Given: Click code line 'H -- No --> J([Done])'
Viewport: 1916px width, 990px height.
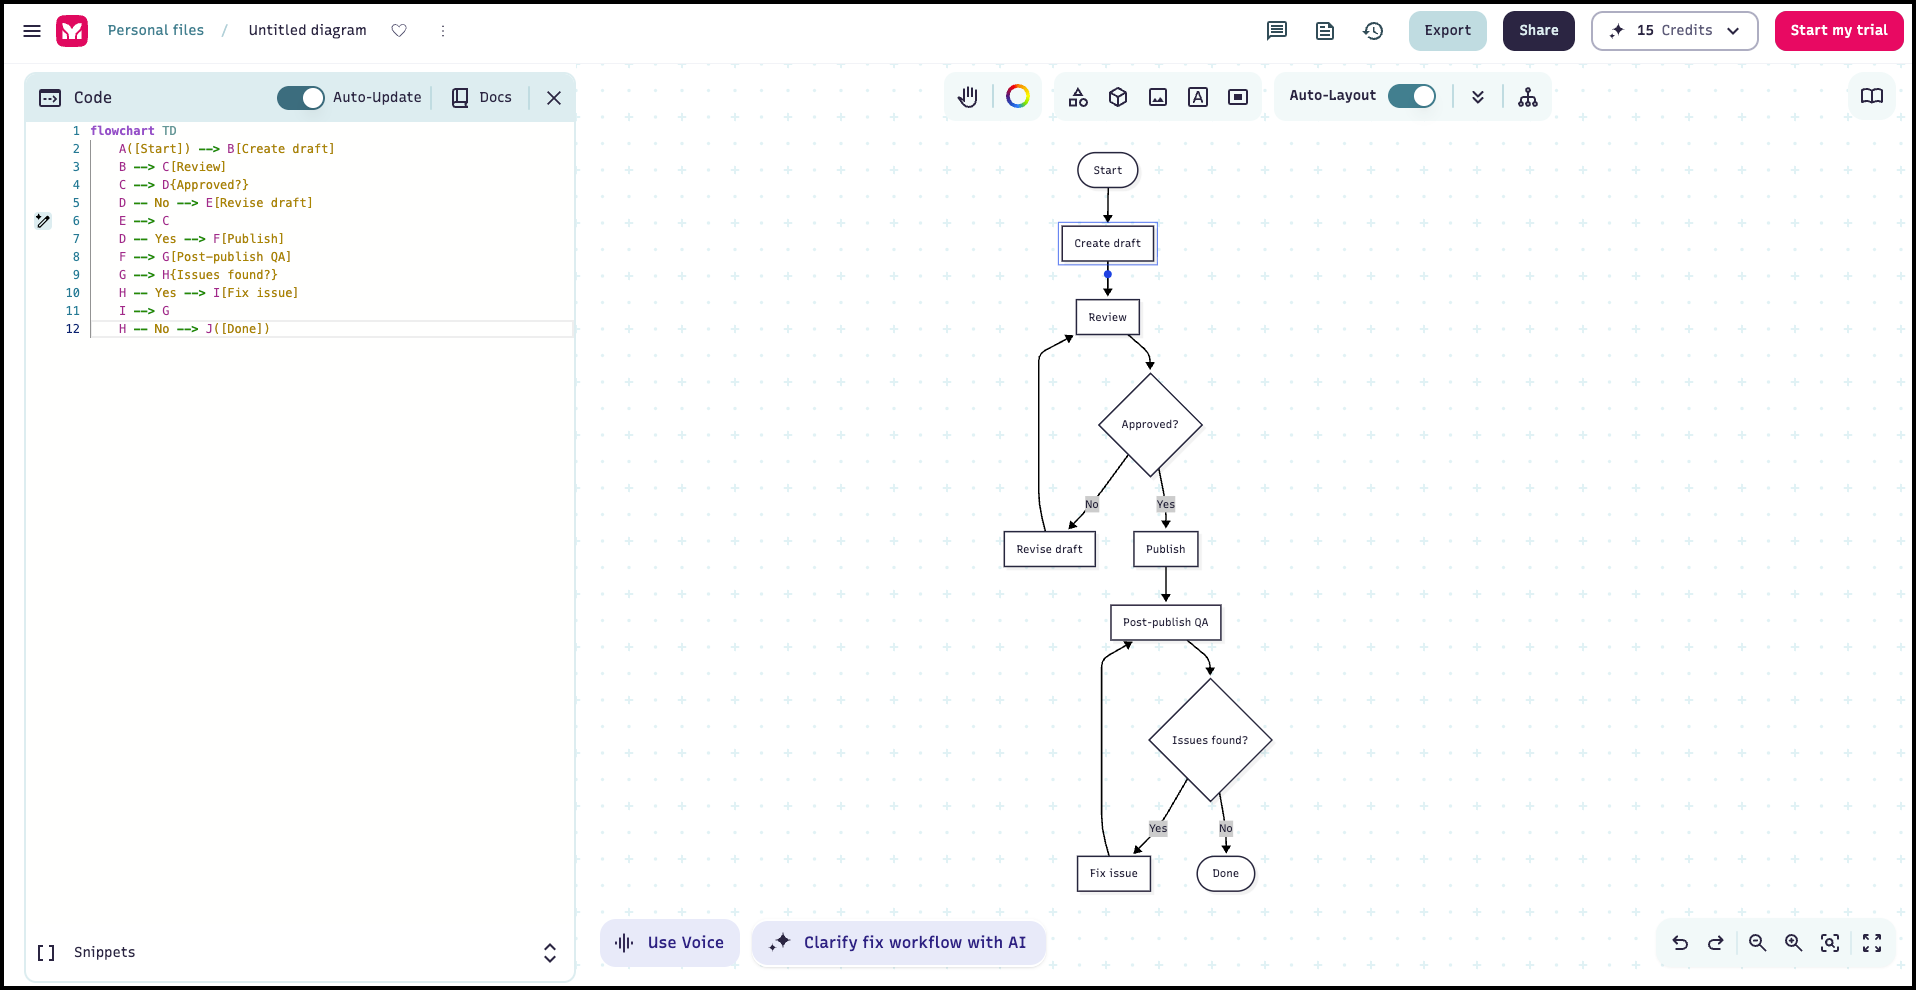Looking at the screenshot, I should [x=194, y=329].
